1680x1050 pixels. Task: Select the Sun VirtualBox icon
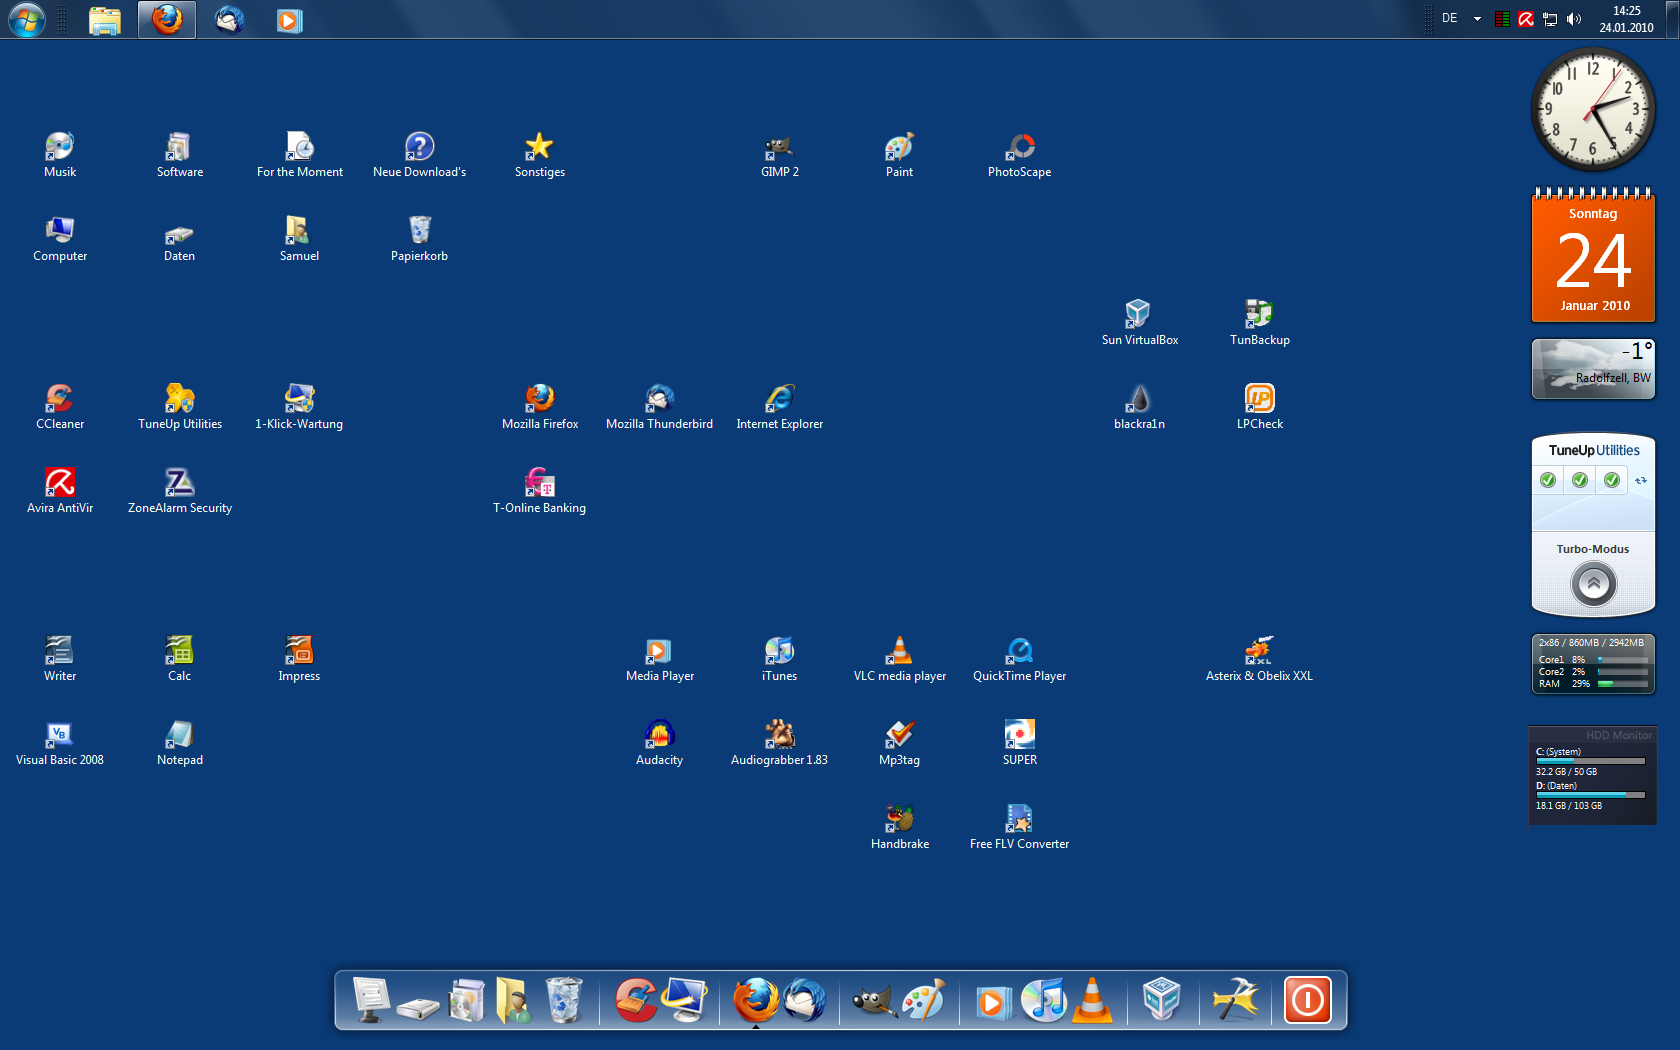1140,323
